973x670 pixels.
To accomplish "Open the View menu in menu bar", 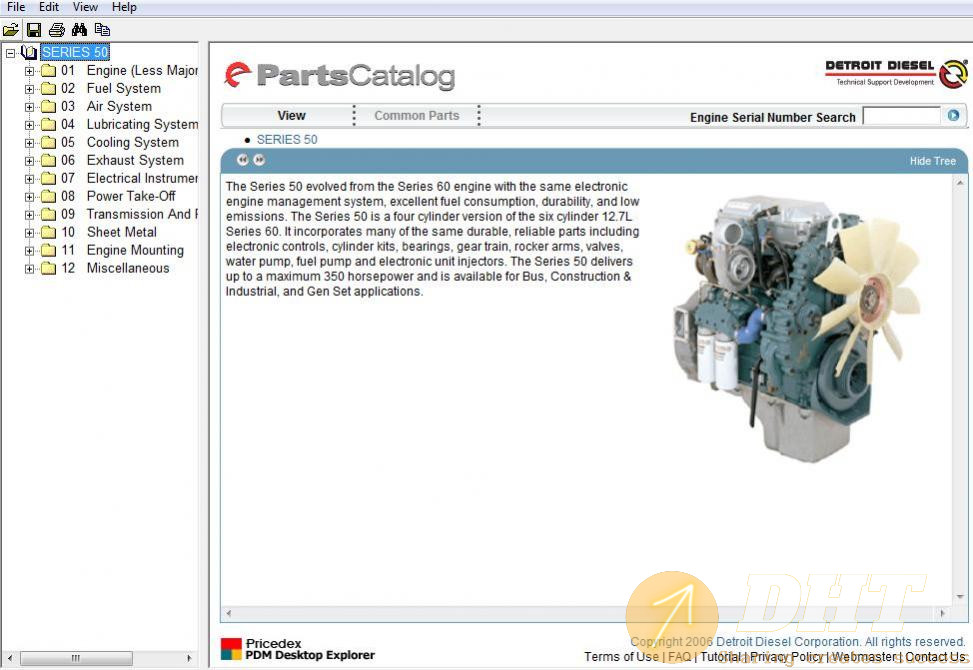I will pos(85,7).
